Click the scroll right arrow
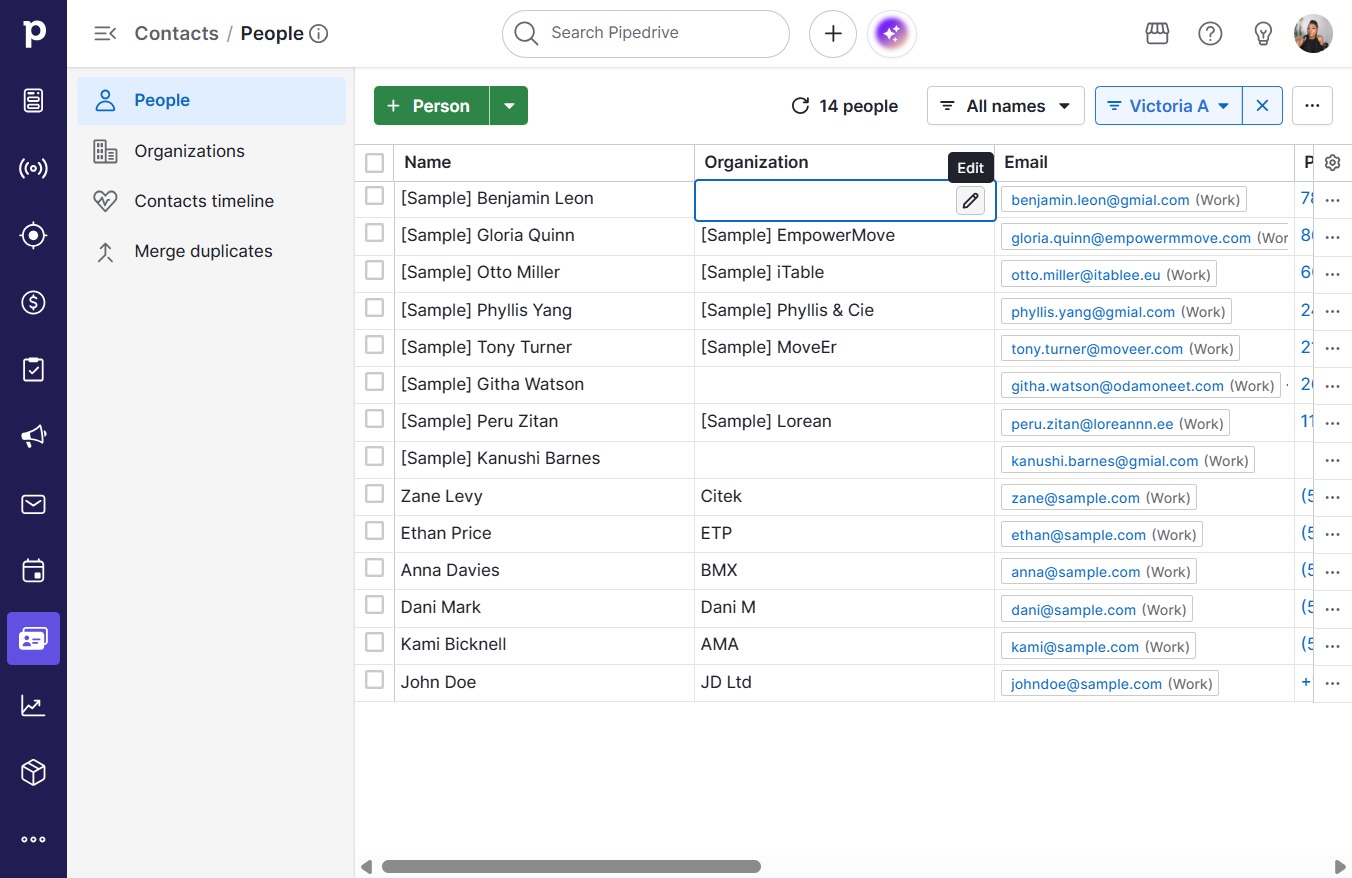The height and width of the screenshot is (878, 1352). [1340, 867]
